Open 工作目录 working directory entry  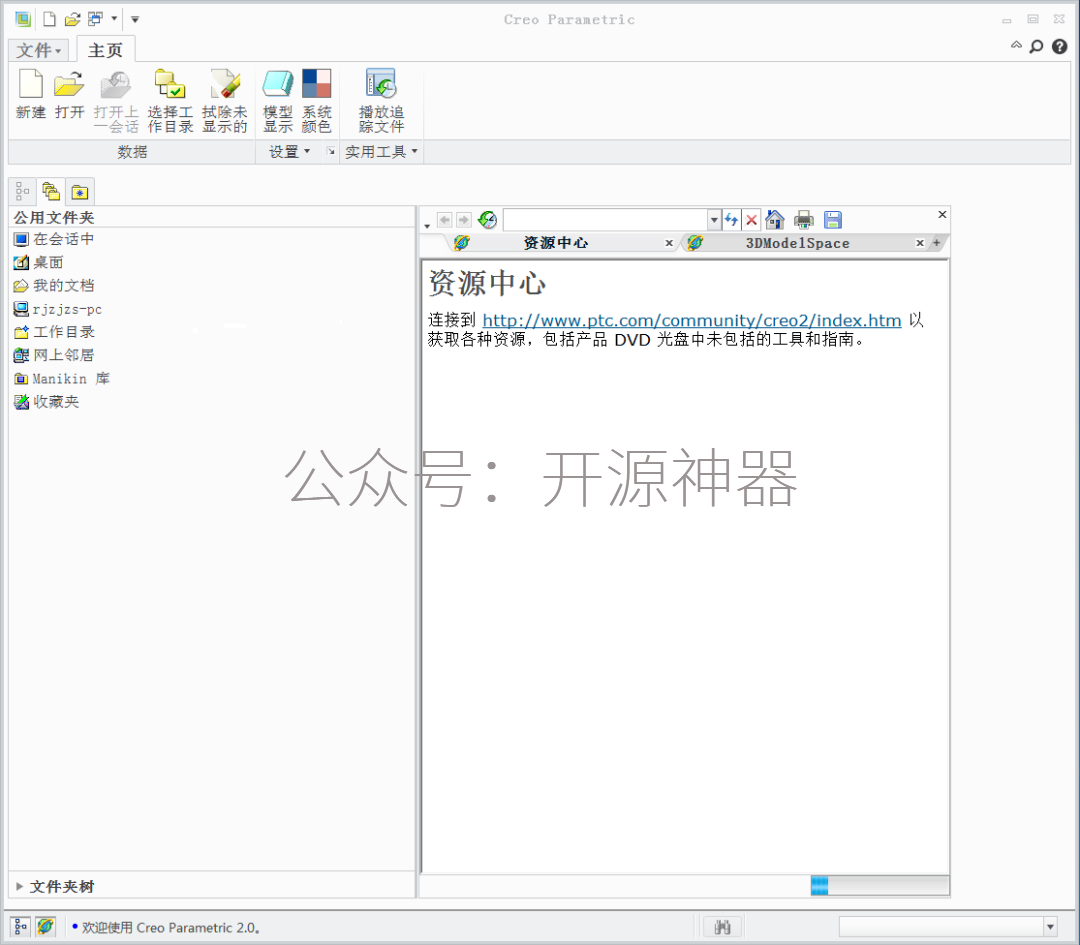pos(54,332)
